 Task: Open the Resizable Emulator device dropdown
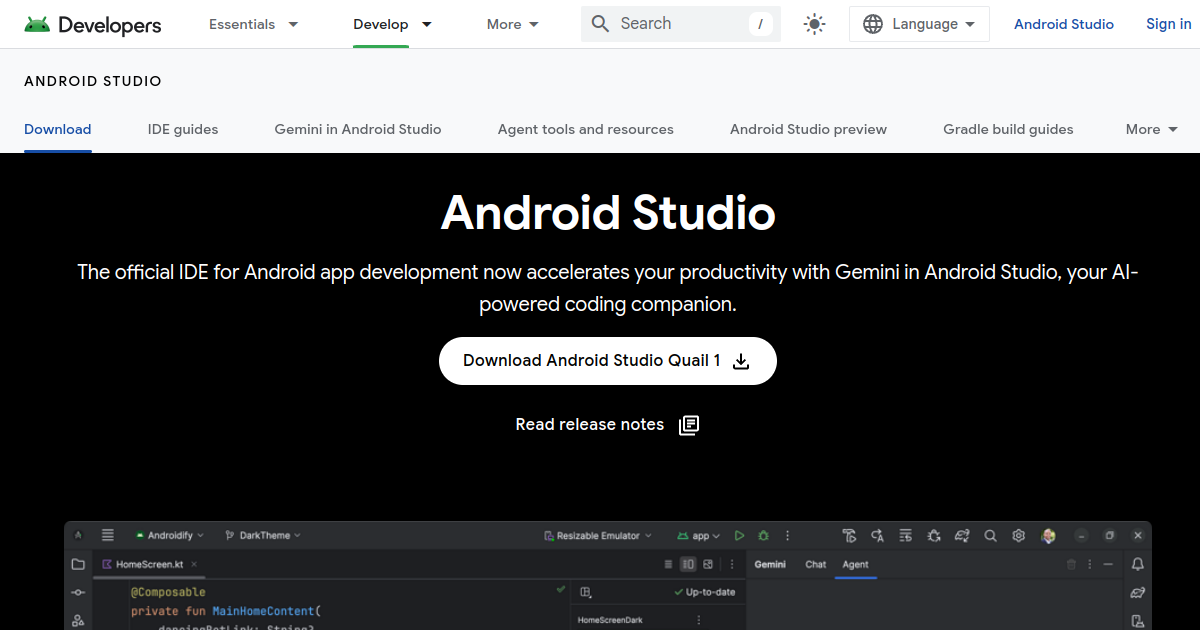tap(598, 536)
